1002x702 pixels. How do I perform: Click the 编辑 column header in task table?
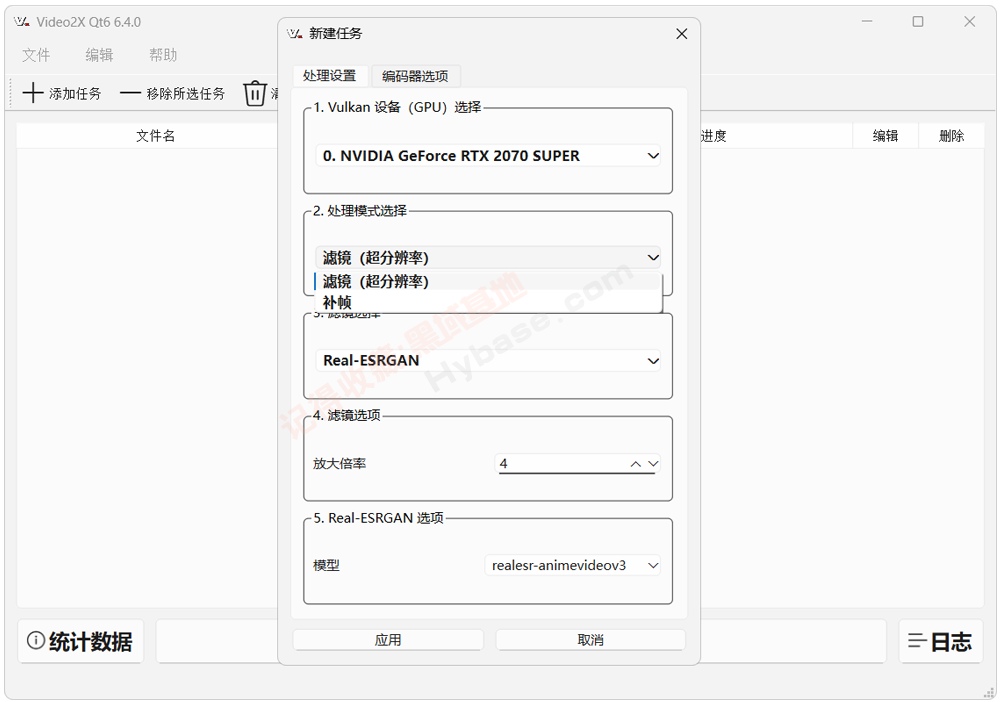(x=886, y=135)
